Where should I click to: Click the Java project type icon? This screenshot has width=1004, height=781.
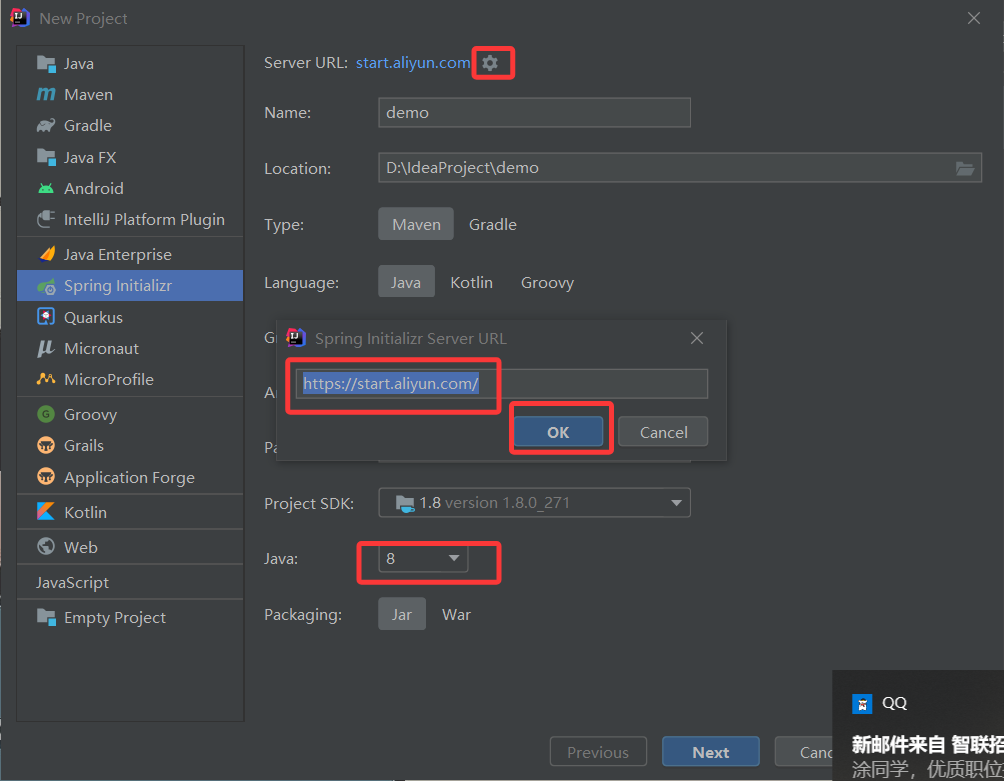coord(46,63)
